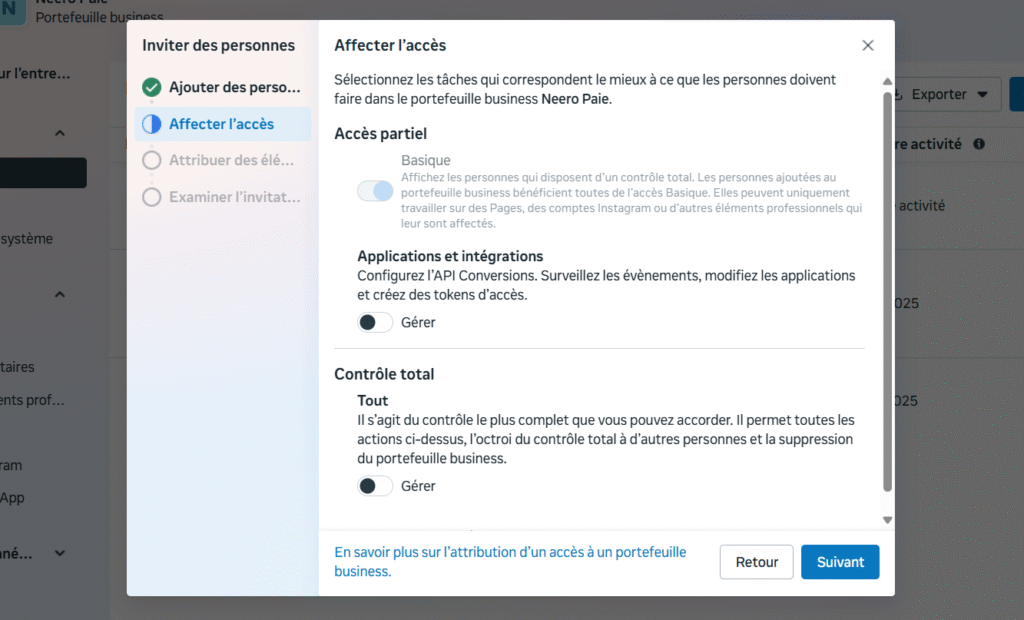
Task: Select the Affecter l'accès step
Action: pyautogui.click(x=221, y=124)
